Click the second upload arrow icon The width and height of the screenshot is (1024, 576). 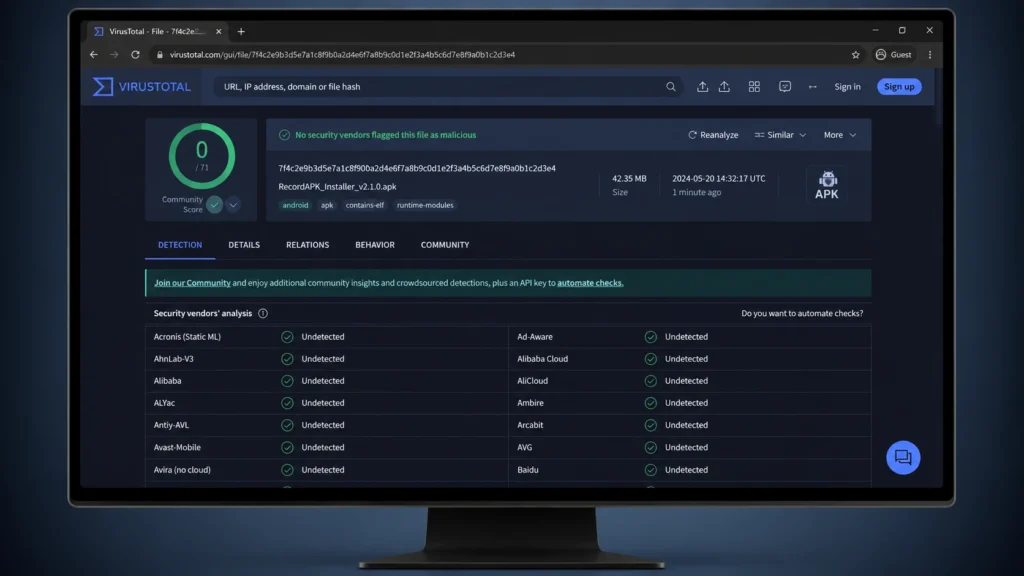pyautogui.click(x=724, y=86)
